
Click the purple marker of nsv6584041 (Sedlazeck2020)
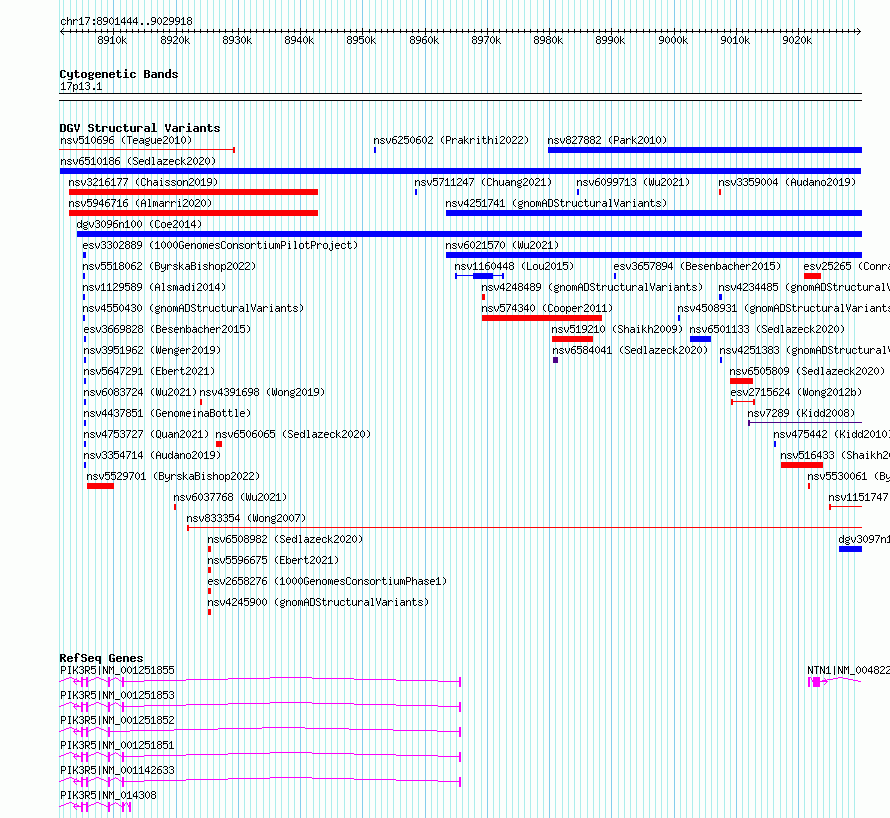point(555,360)
